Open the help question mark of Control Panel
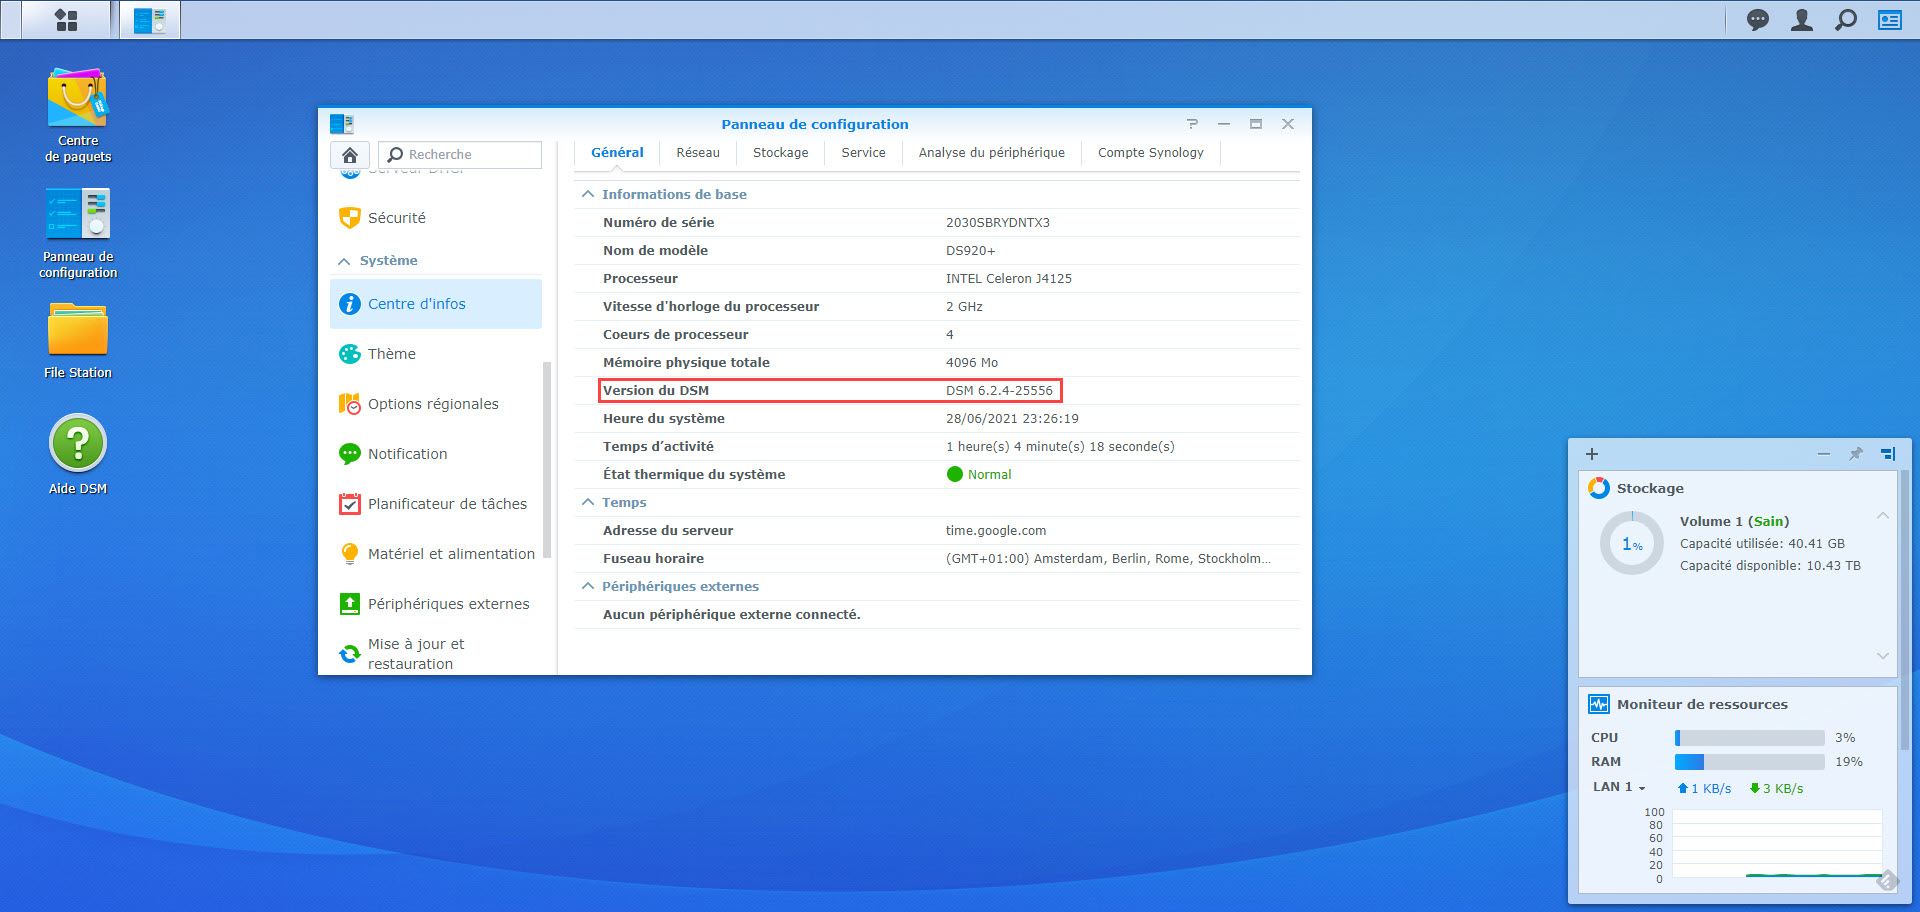 tap(1192, 124)
